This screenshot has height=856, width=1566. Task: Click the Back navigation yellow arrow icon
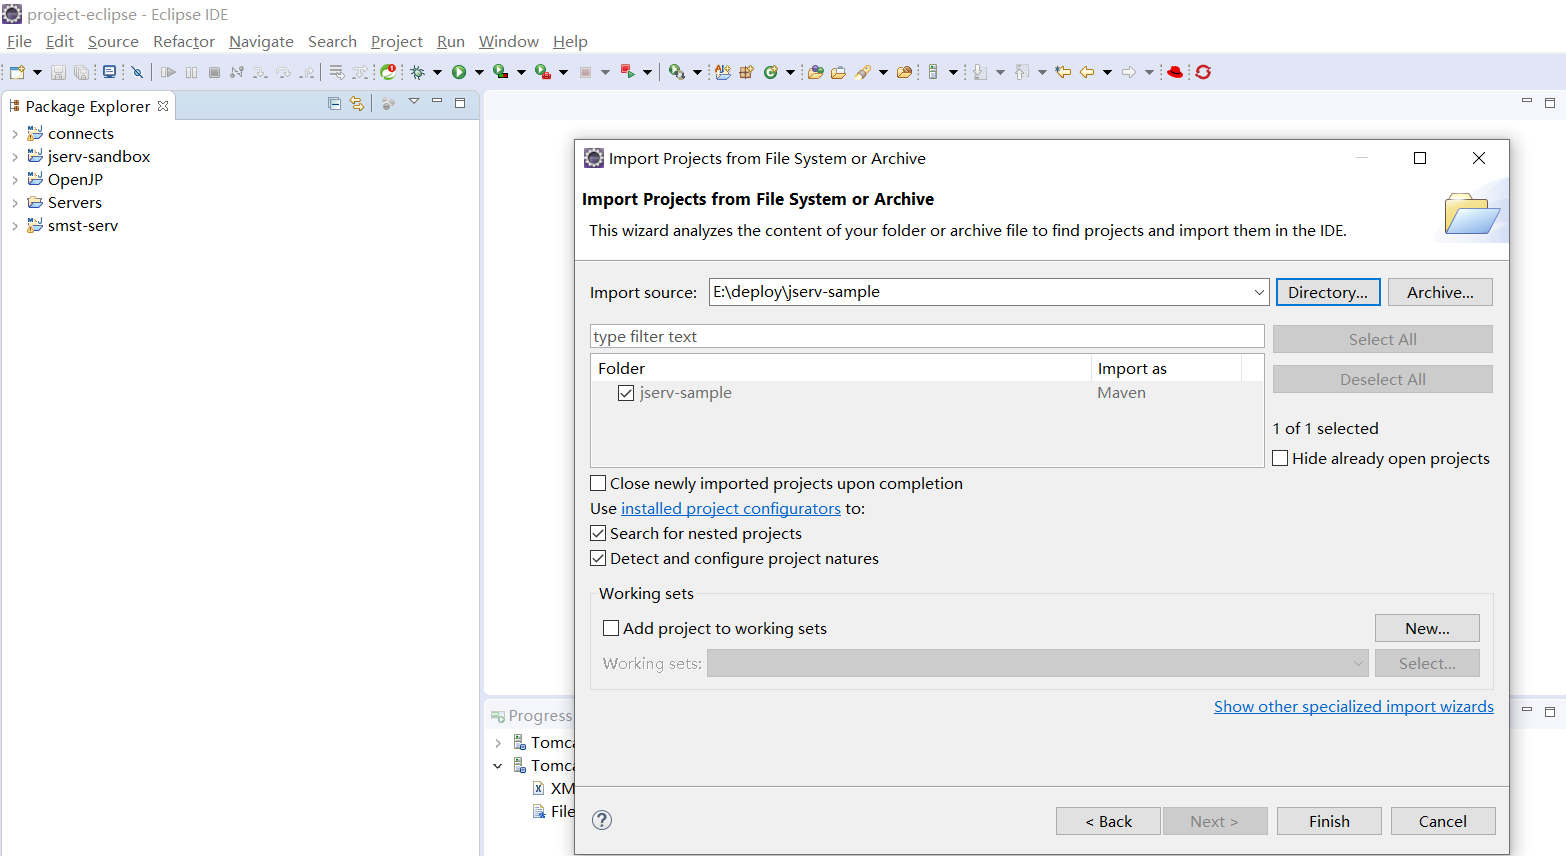[1087, 72]
